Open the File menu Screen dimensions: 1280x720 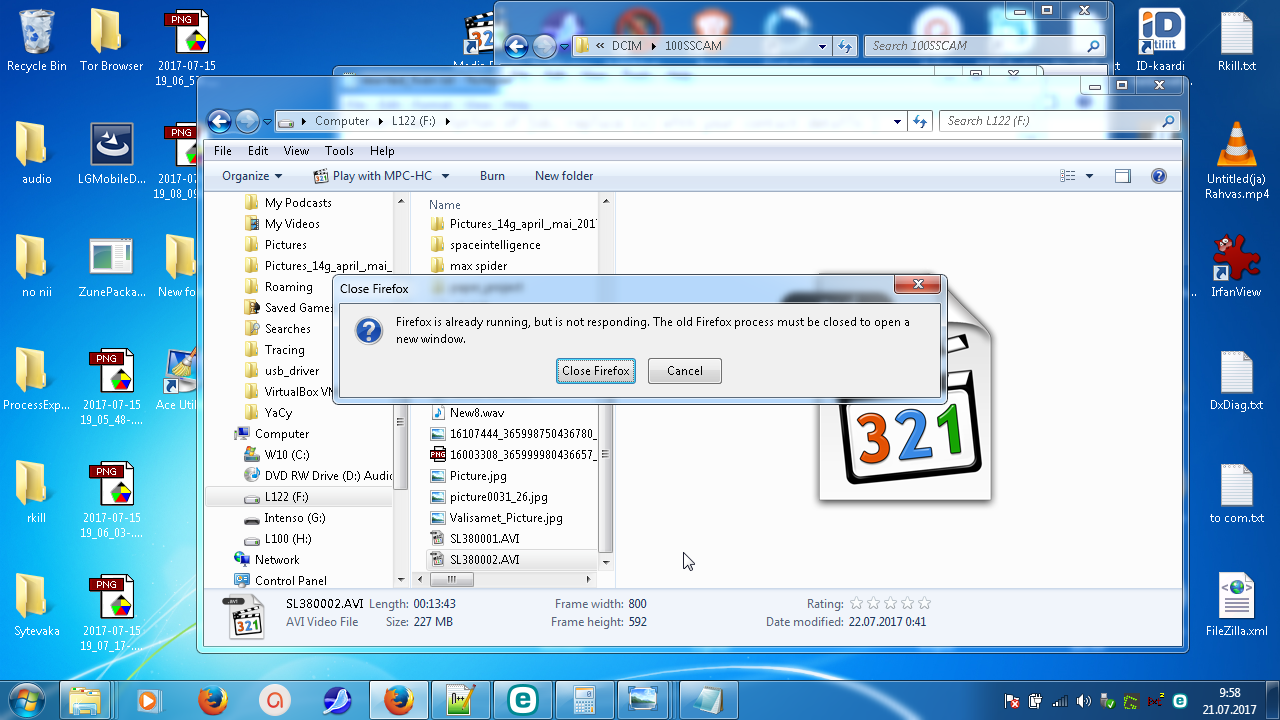(223, 151)
